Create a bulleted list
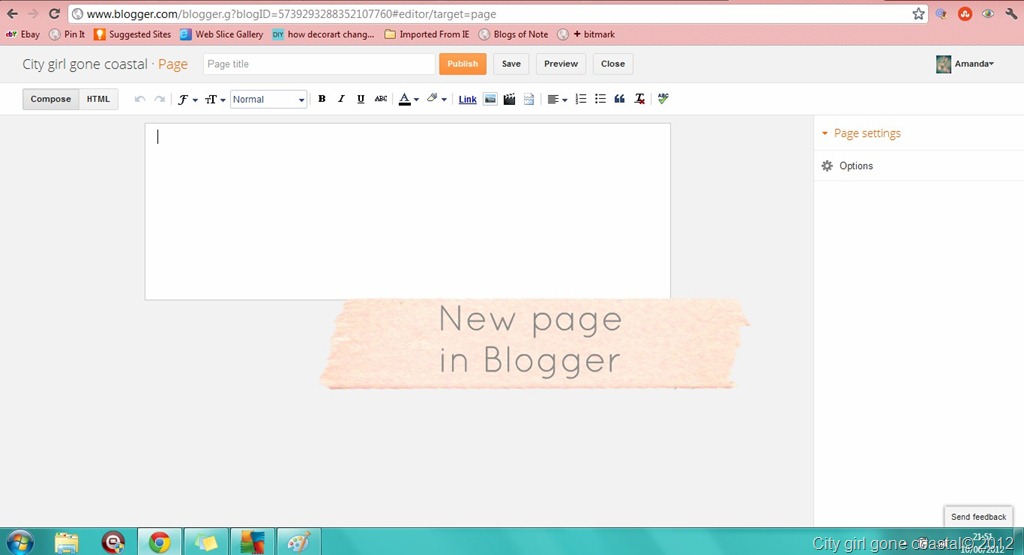The height and width of the screenshot is (555, 1024). tap(600, 99)
